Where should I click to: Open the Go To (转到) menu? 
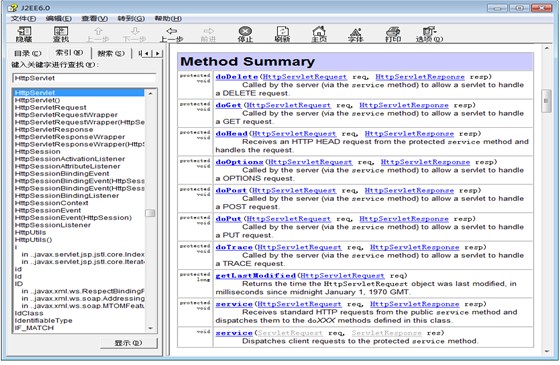131,19
